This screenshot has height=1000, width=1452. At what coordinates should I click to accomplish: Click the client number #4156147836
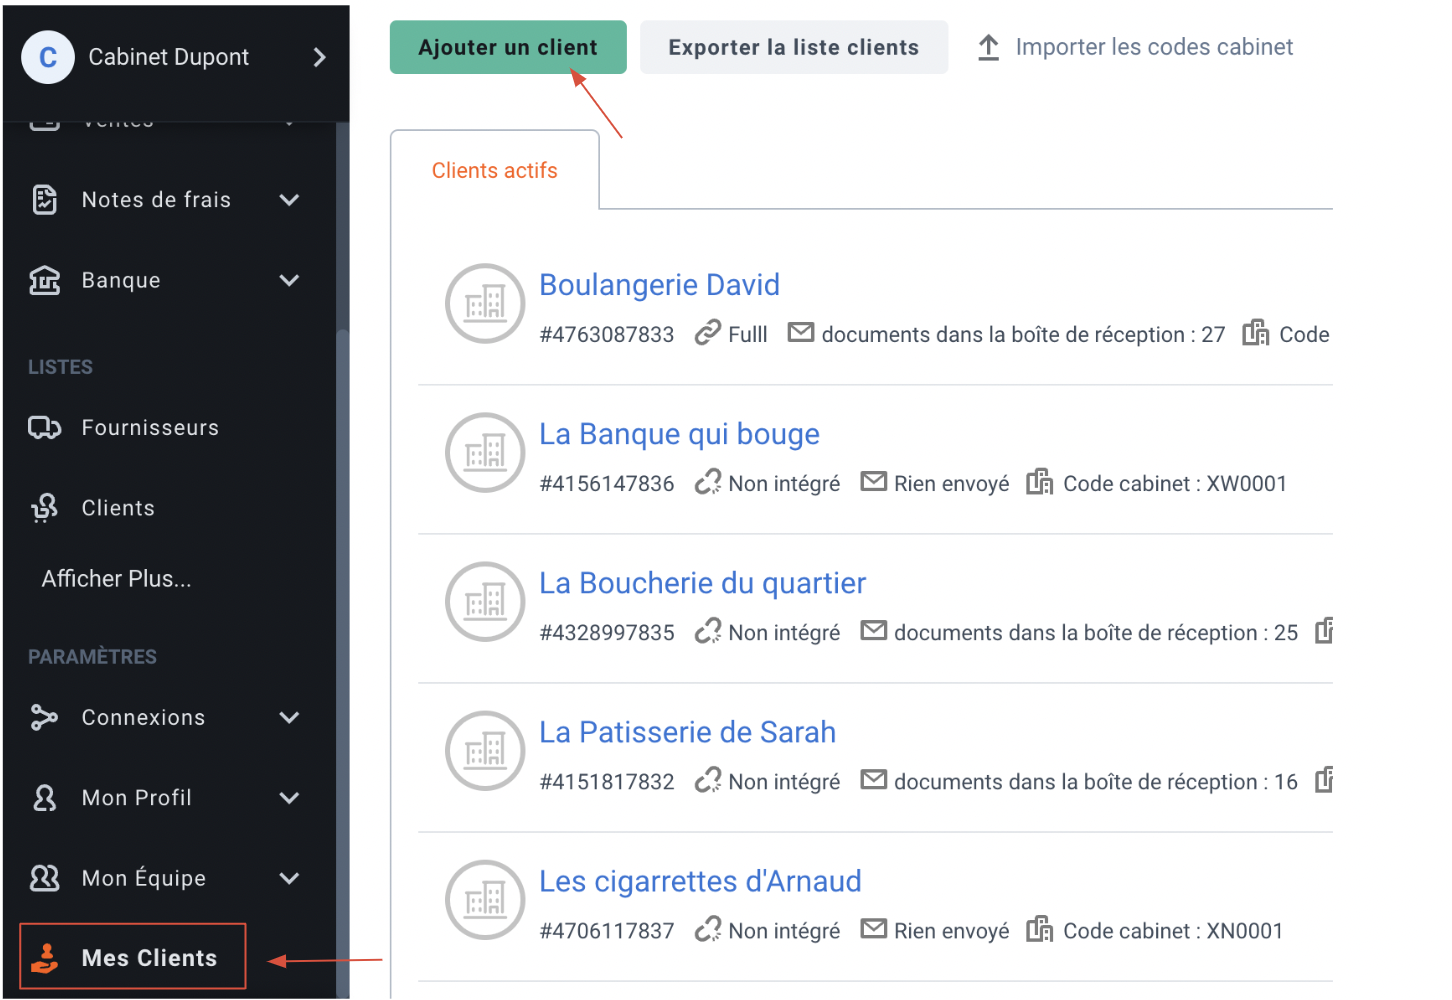point(607,484)
